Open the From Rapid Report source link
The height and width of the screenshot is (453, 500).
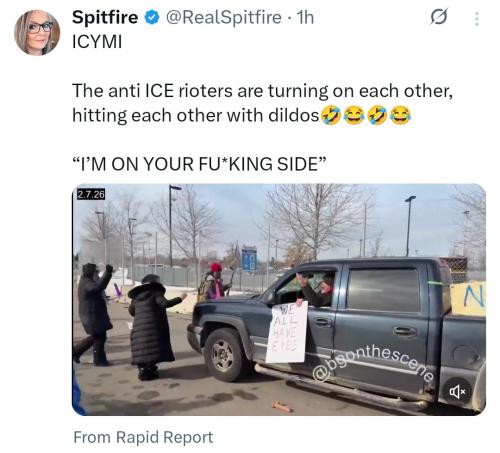tap(143, 437)
